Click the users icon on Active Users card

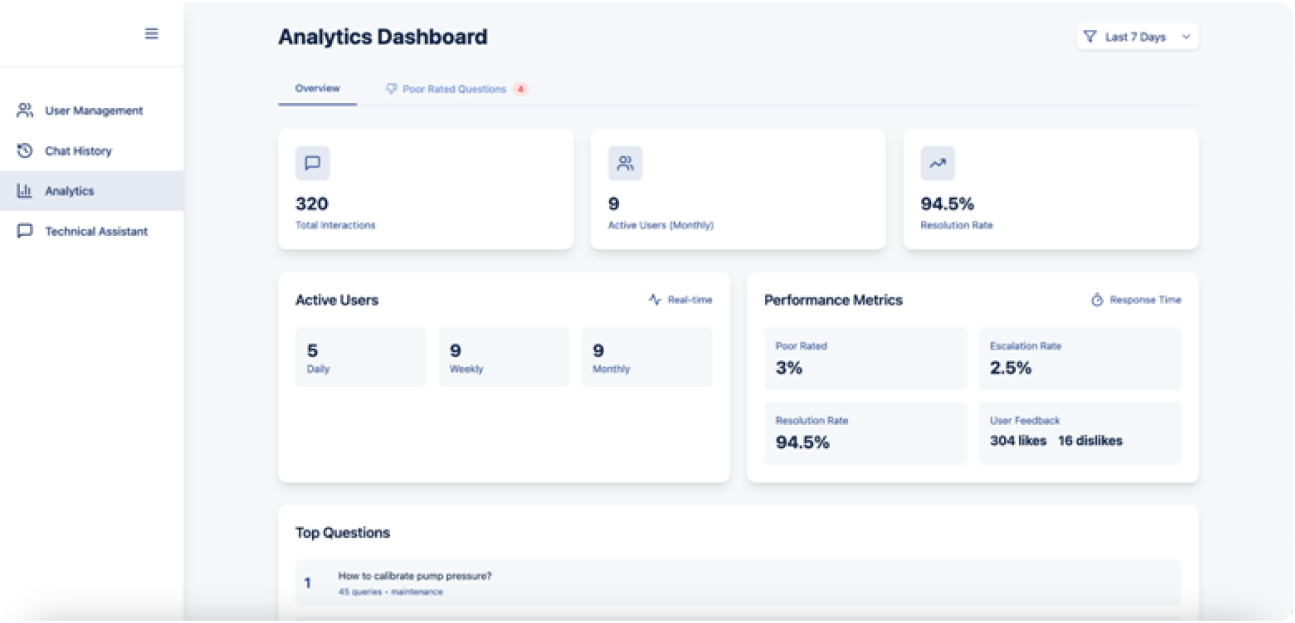(626, 163)
